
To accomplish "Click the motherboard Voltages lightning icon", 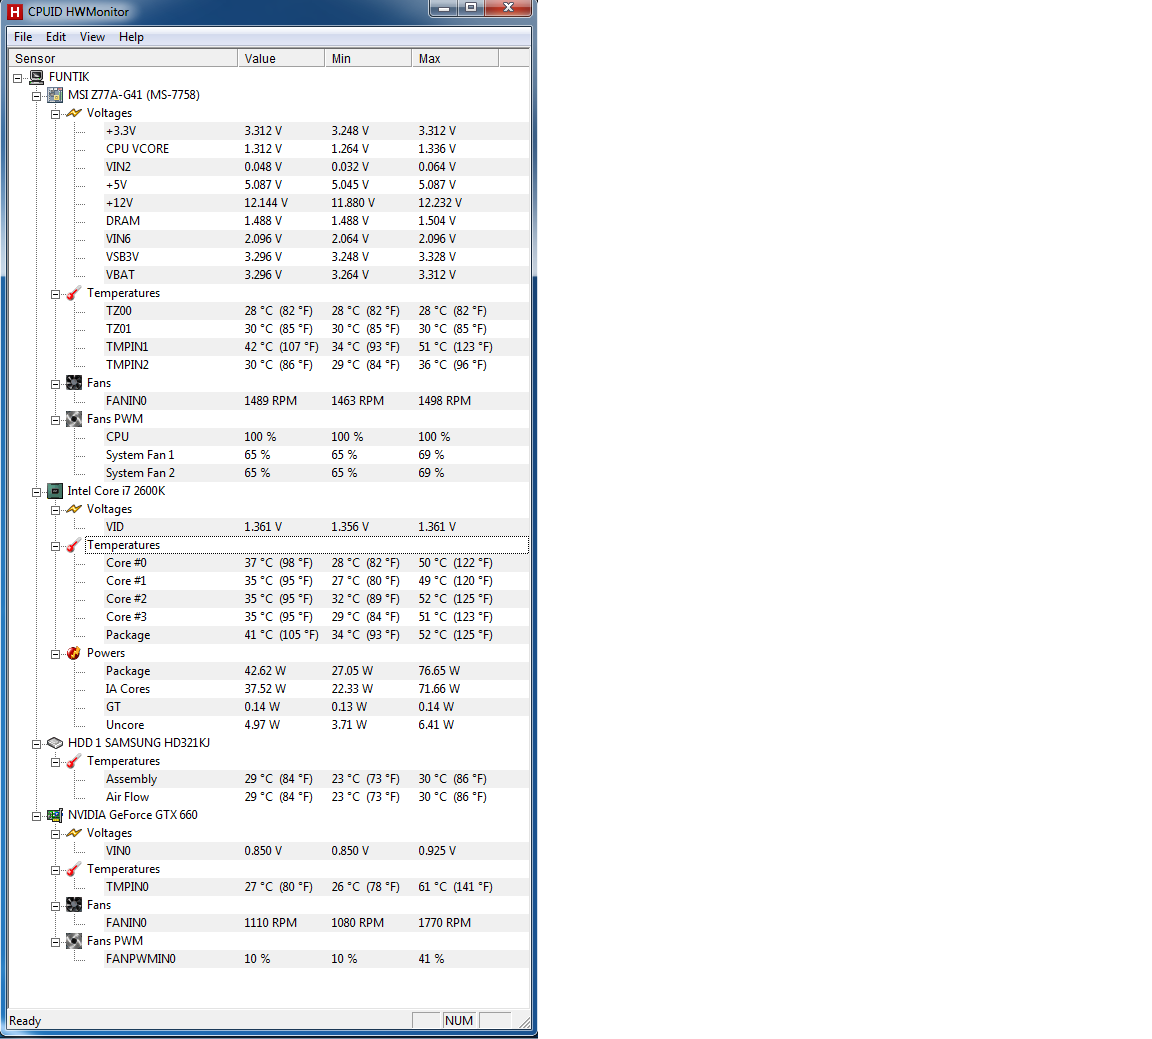I will [x=73, y=113].
